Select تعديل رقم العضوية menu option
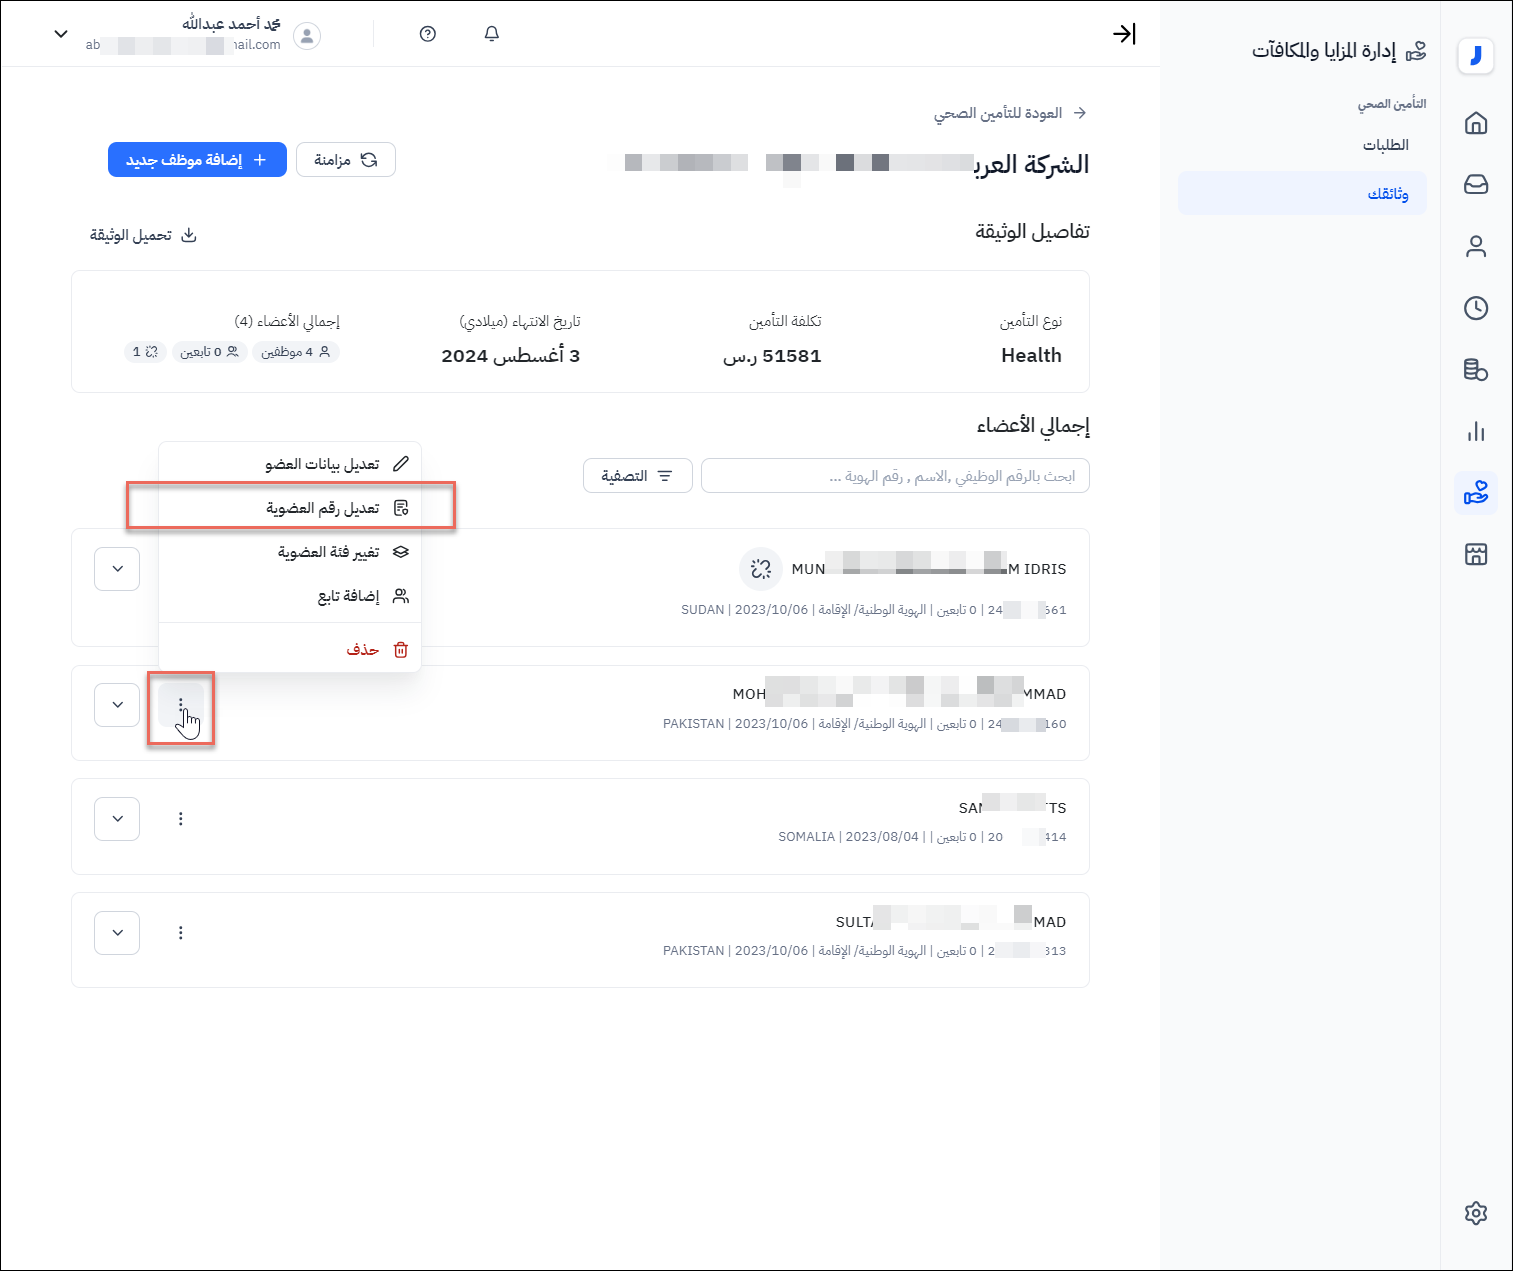Image resolution: width=1513 pixels, height=1271 pixels. [322, 508]
